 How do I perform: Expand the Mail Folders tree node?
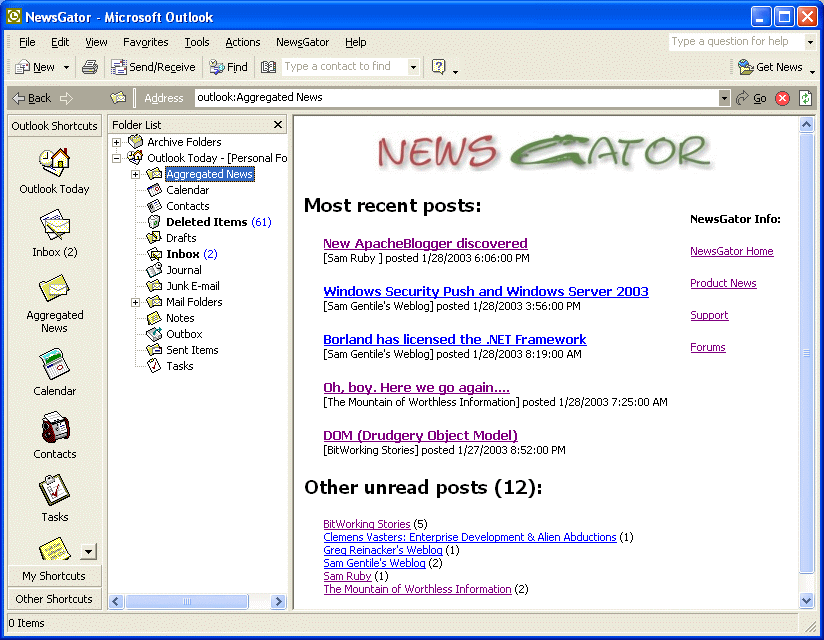coord(136,302)
